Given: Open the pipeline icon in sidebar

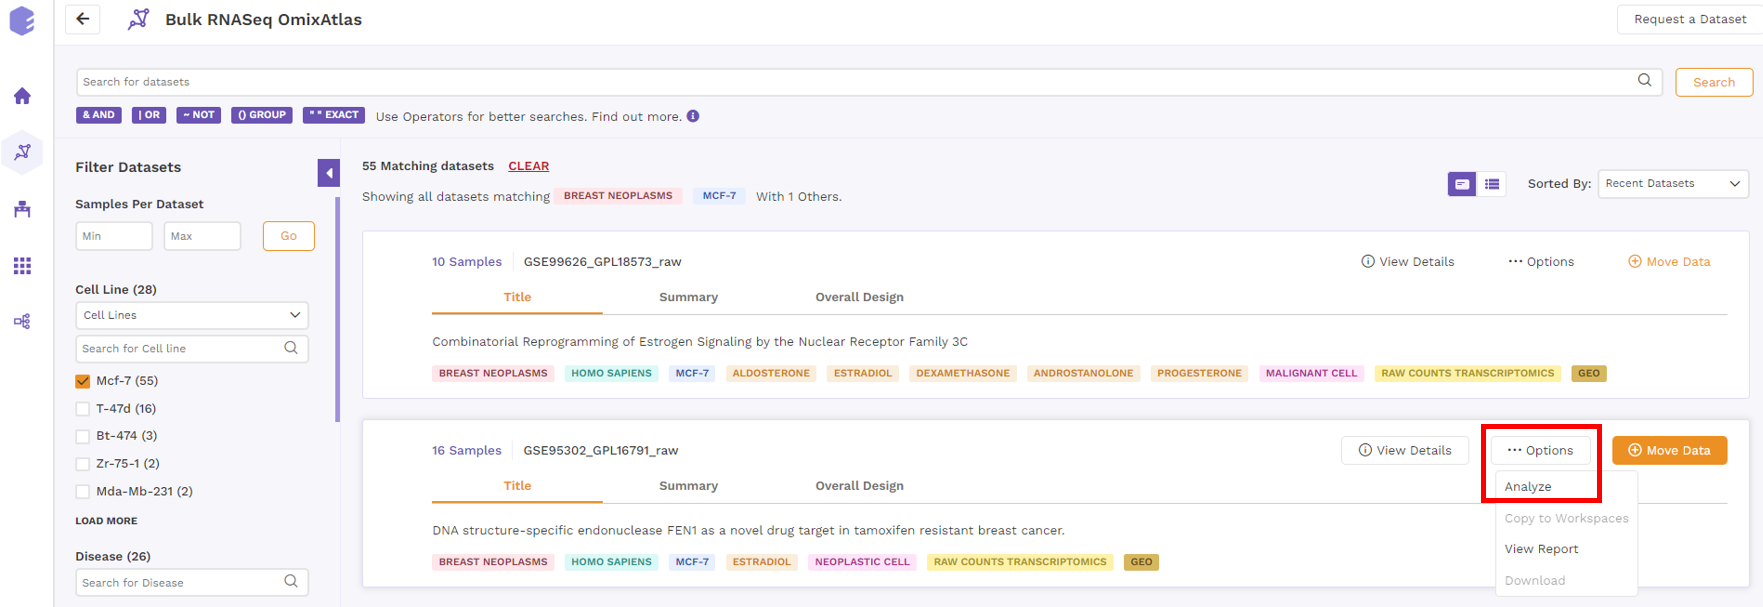Looking at the screenshot, I should click(22, 321).
